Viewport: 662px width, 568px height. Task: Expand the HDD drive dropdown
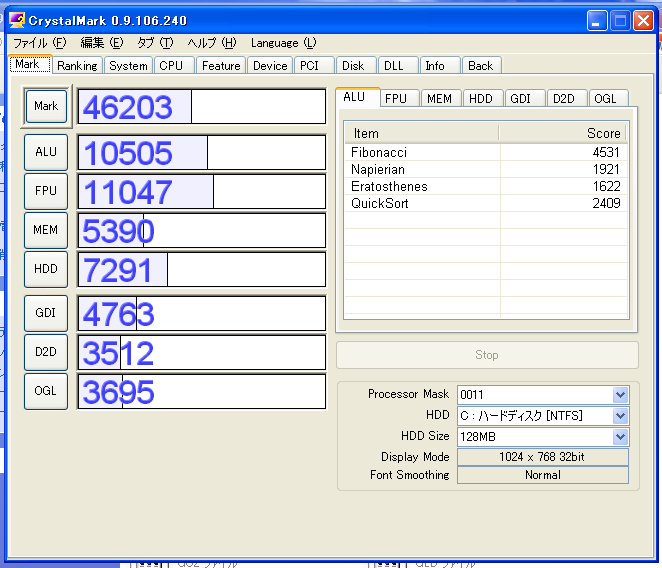tap(620, 416)
